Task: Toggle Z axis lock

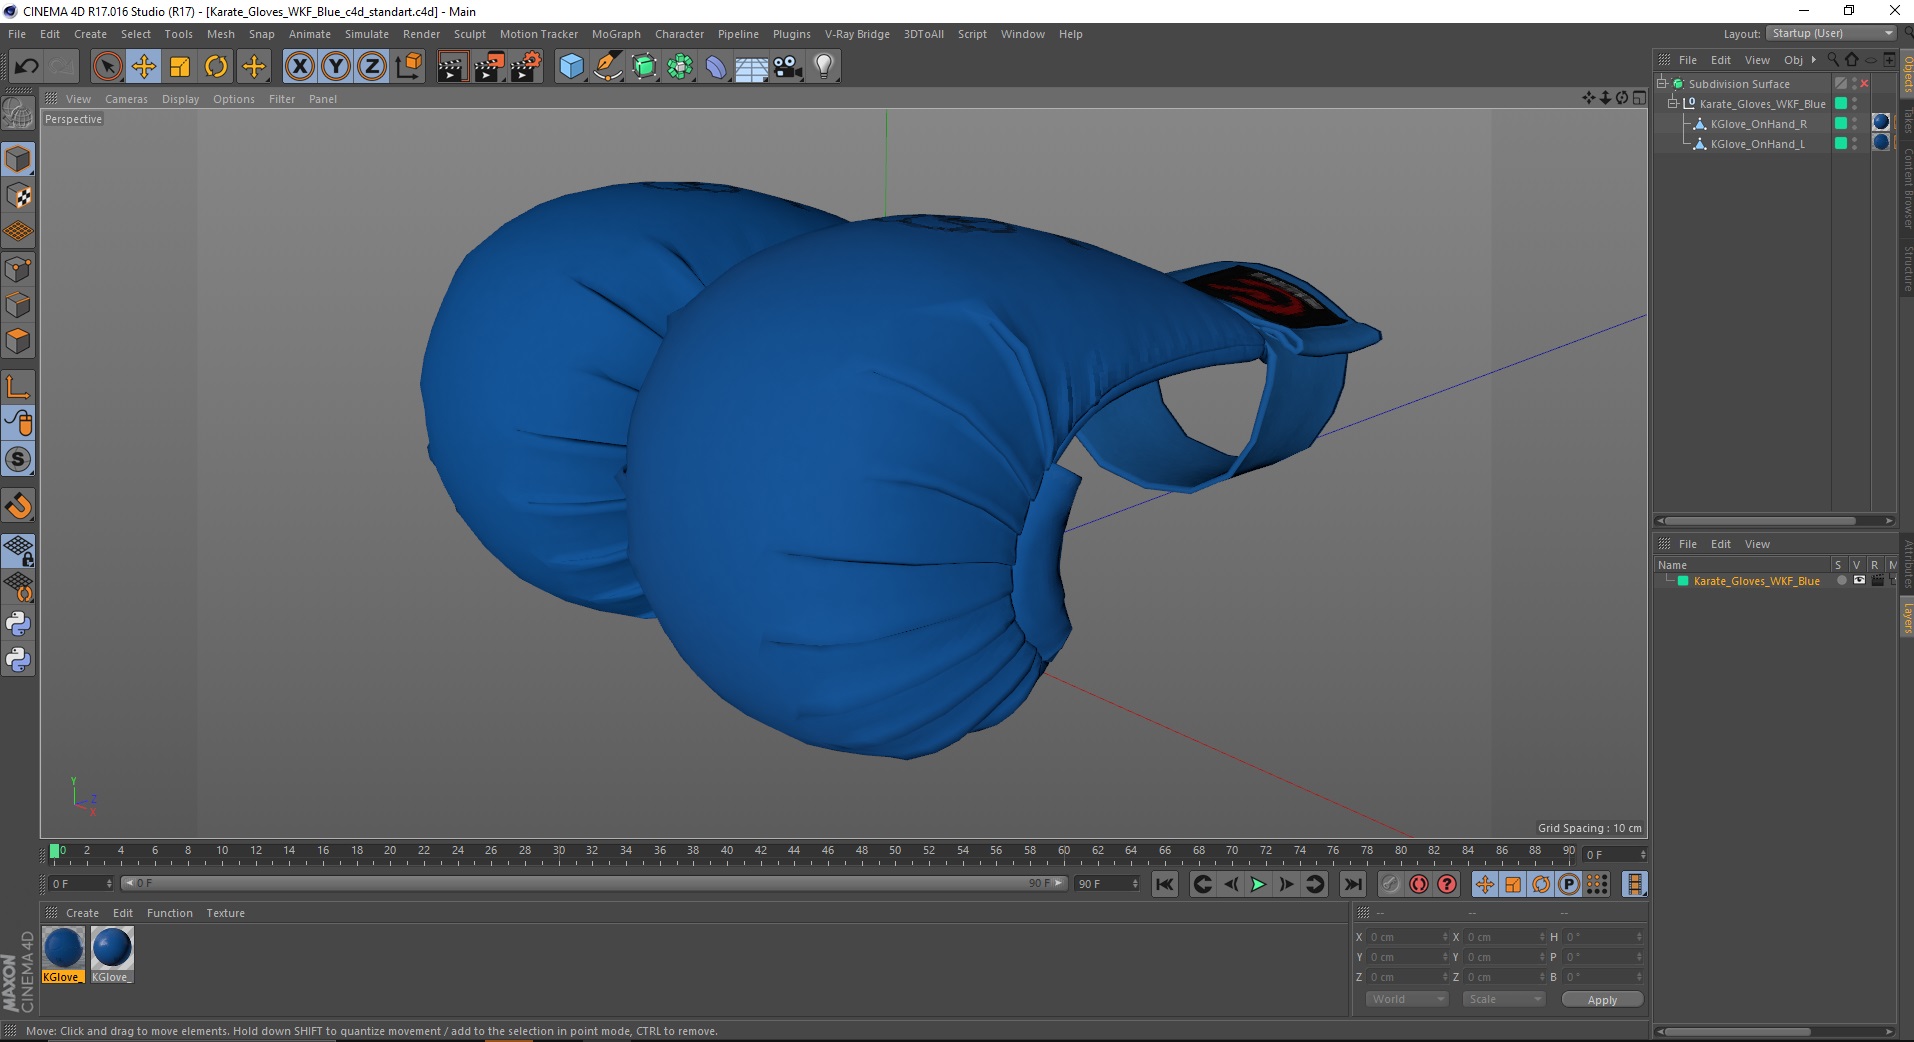Action: [x=372, y=67]
